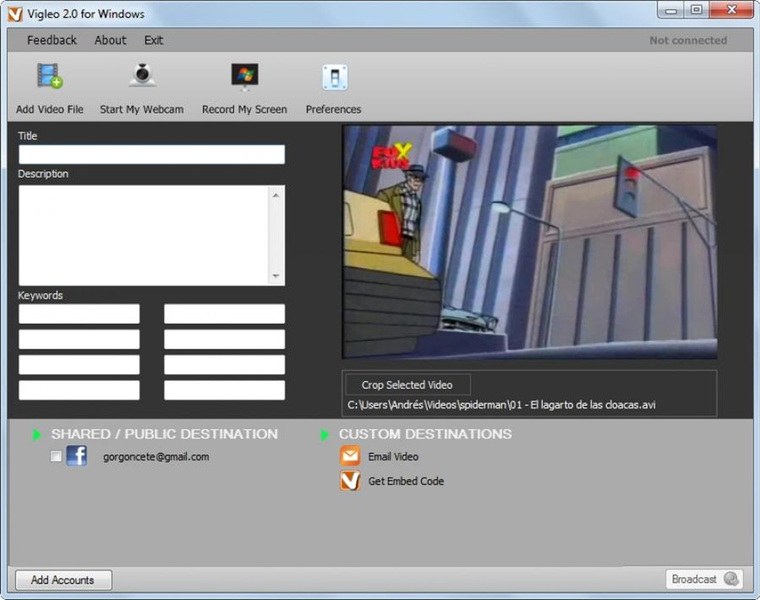This screenshot has height=600, width=760.
Task: Click the Record My Screen label
Action: (x=244, y=110)
